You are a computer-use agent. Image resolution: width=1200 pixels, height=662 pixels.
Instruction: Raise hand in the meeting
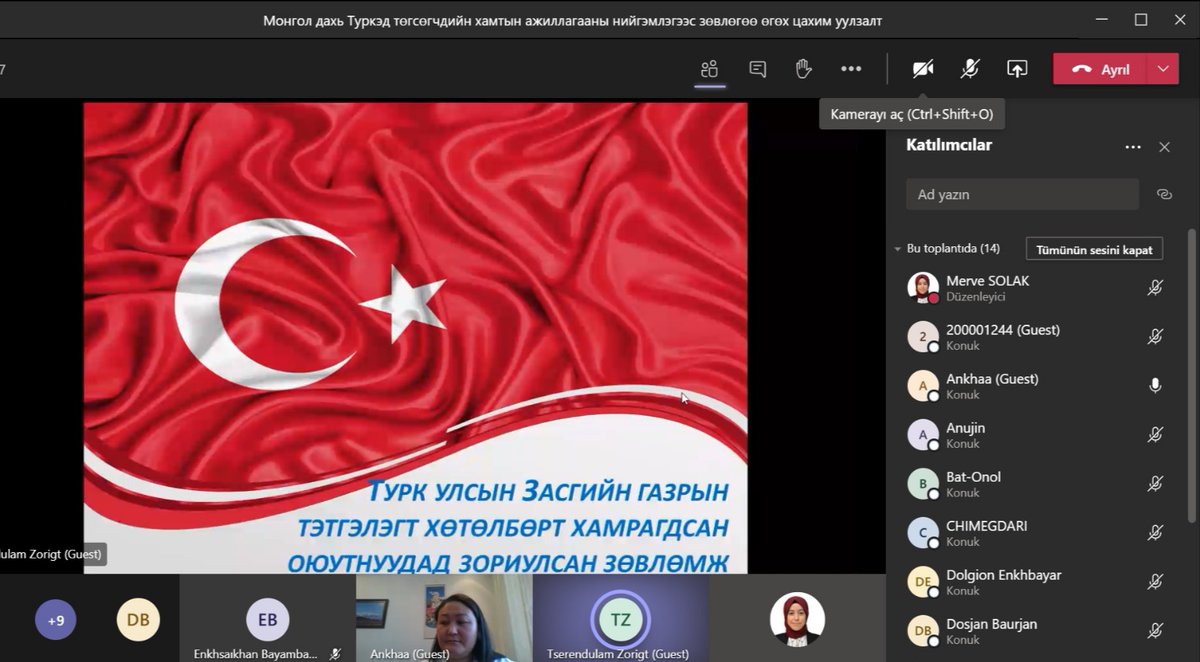tap(803, 69)
